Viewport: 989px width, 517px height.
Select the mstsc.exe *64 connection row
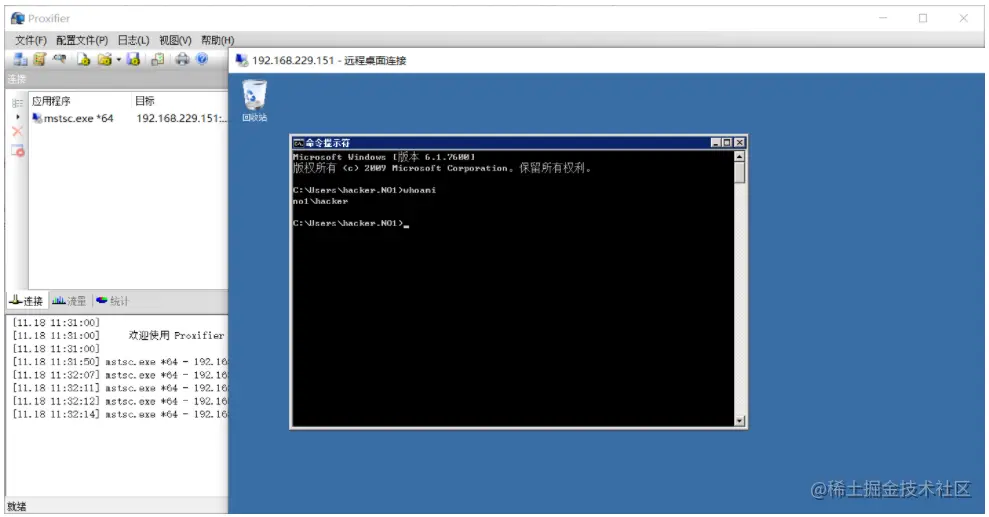coord(129,118)
